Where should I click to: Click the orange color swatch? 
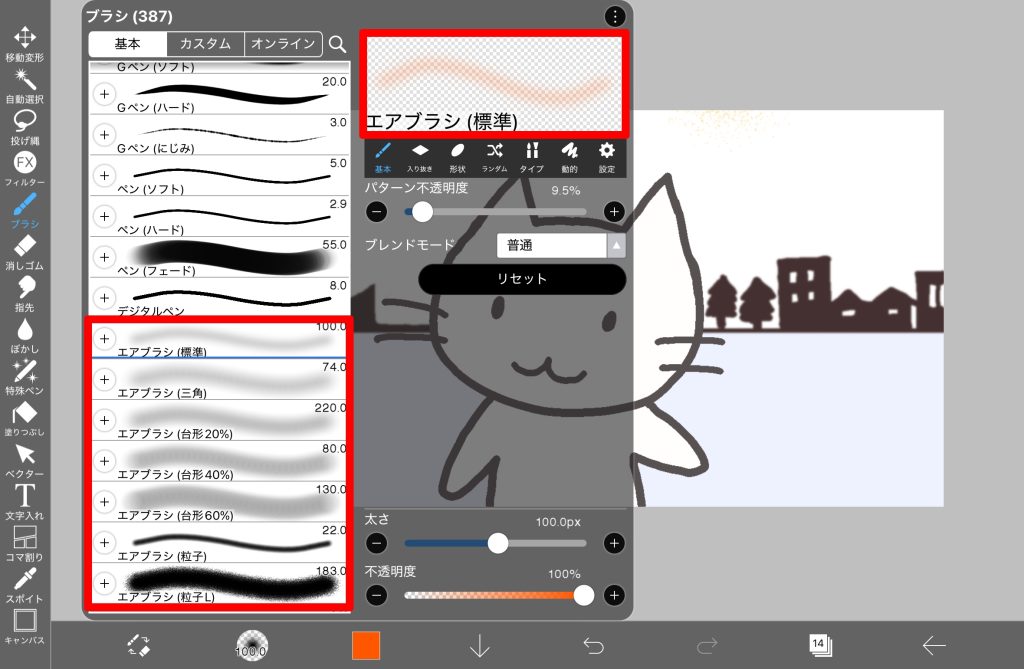[366, 645]
